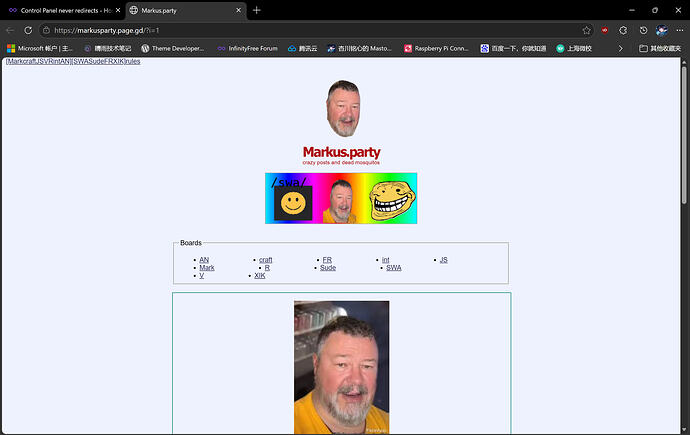Click the rules link in top navigation
The width and height of the screenshot is (690, 435).
click(x=133, y=61)
